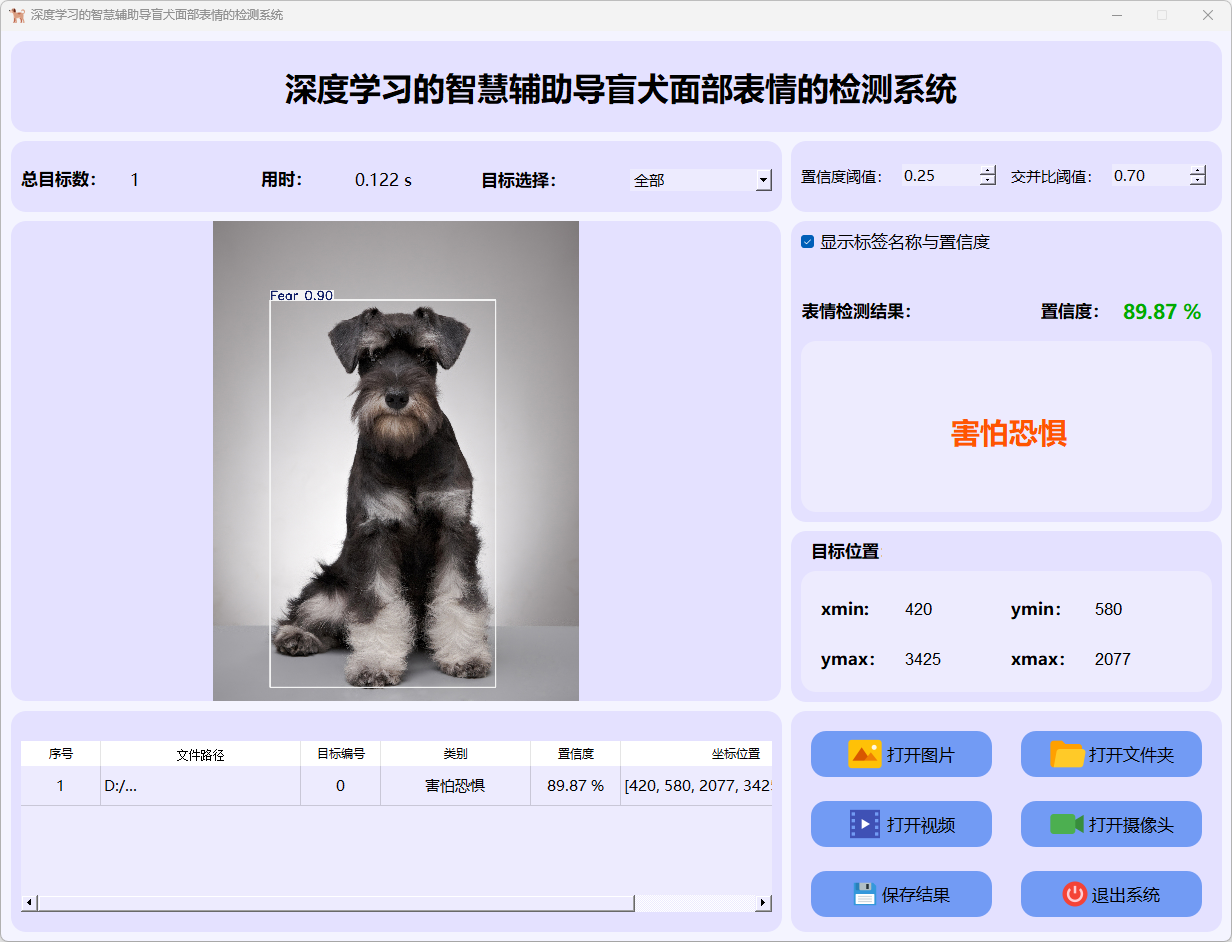Open the target selection dropdown showing 全部
The image size is (1232, 942).
pos(764,180)
